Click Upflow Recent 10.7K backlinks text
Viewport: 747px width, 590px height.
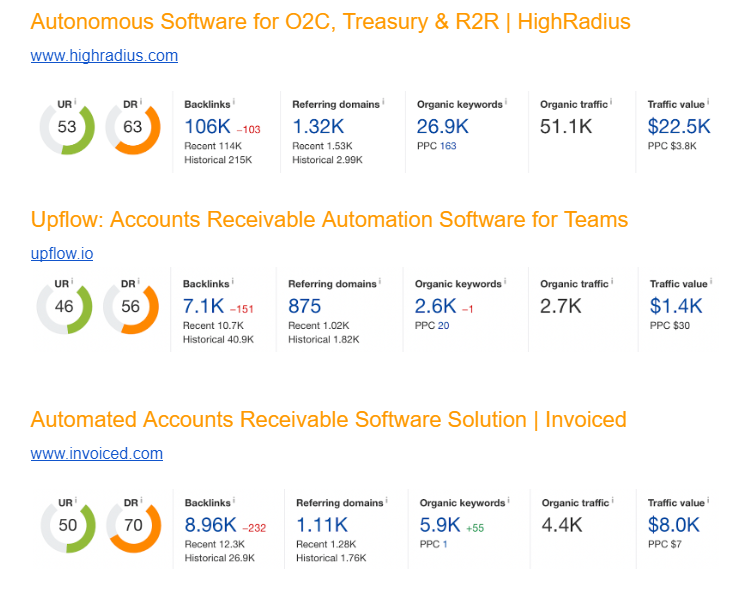[x=213, y=326]
